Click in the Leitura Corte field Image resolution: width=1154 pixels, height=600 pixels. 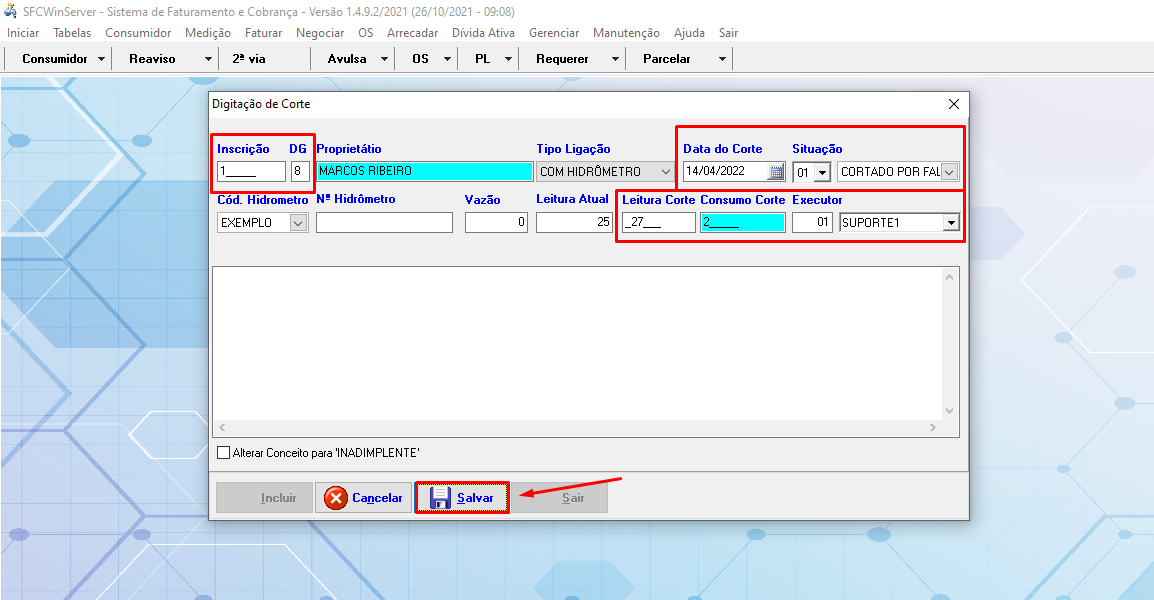[x=657, y=223]
